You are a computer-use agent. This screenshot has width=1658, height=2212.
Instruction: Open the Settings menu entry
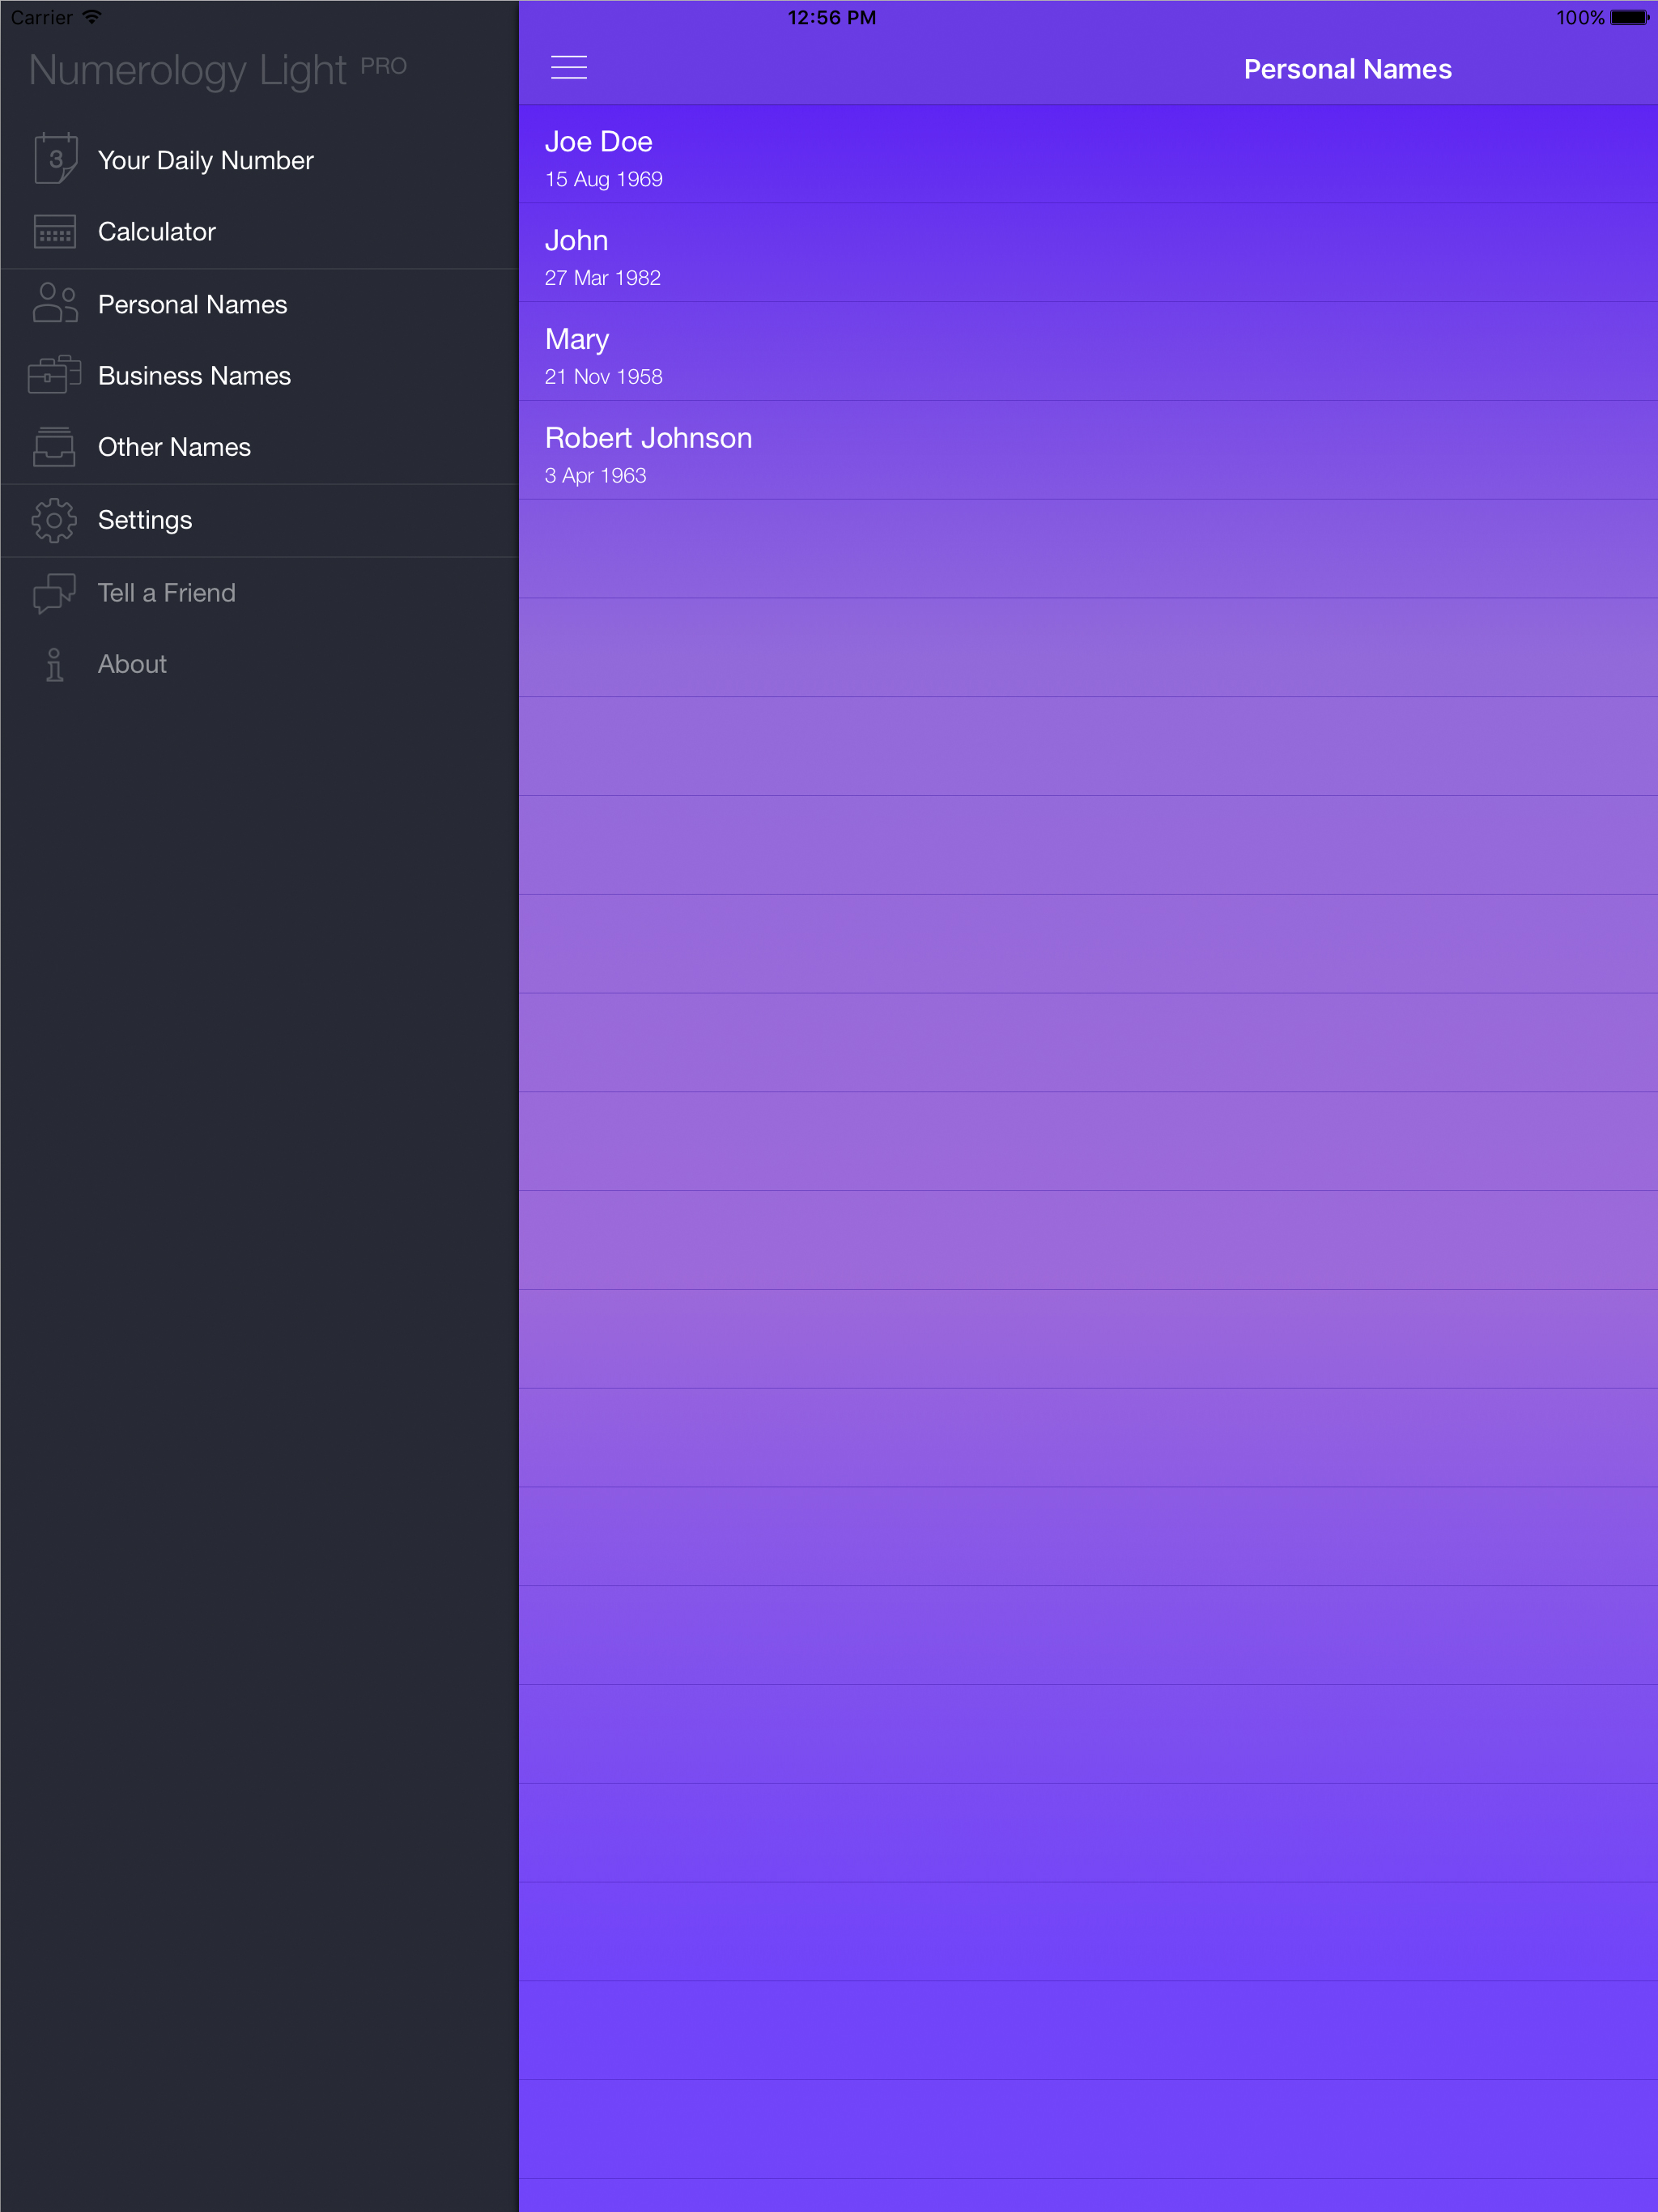pos(145,520)
